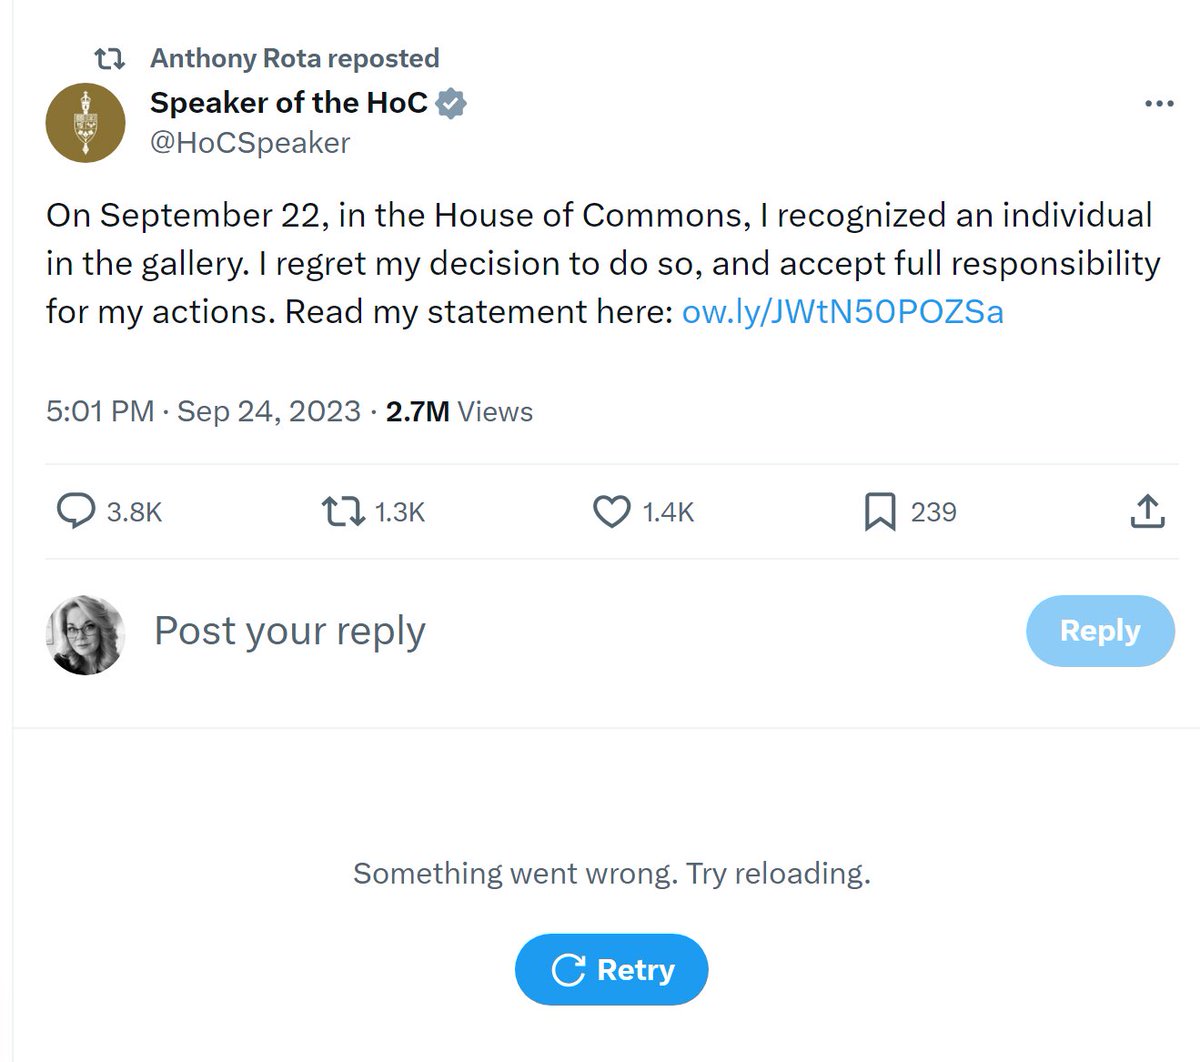Click the Speaker of the HoC avatar
The width and height of the screenshot is (1200, 1062).
coord(86,124)
